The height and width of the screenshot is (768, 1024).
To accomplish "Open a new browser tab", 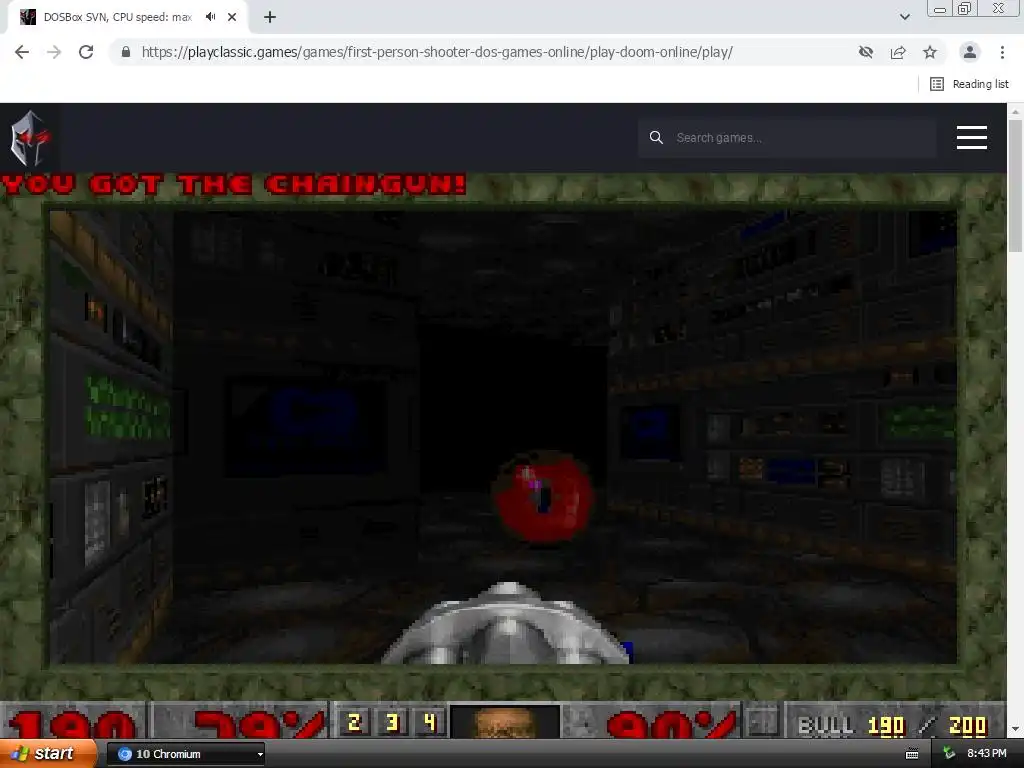I will 270,17.
